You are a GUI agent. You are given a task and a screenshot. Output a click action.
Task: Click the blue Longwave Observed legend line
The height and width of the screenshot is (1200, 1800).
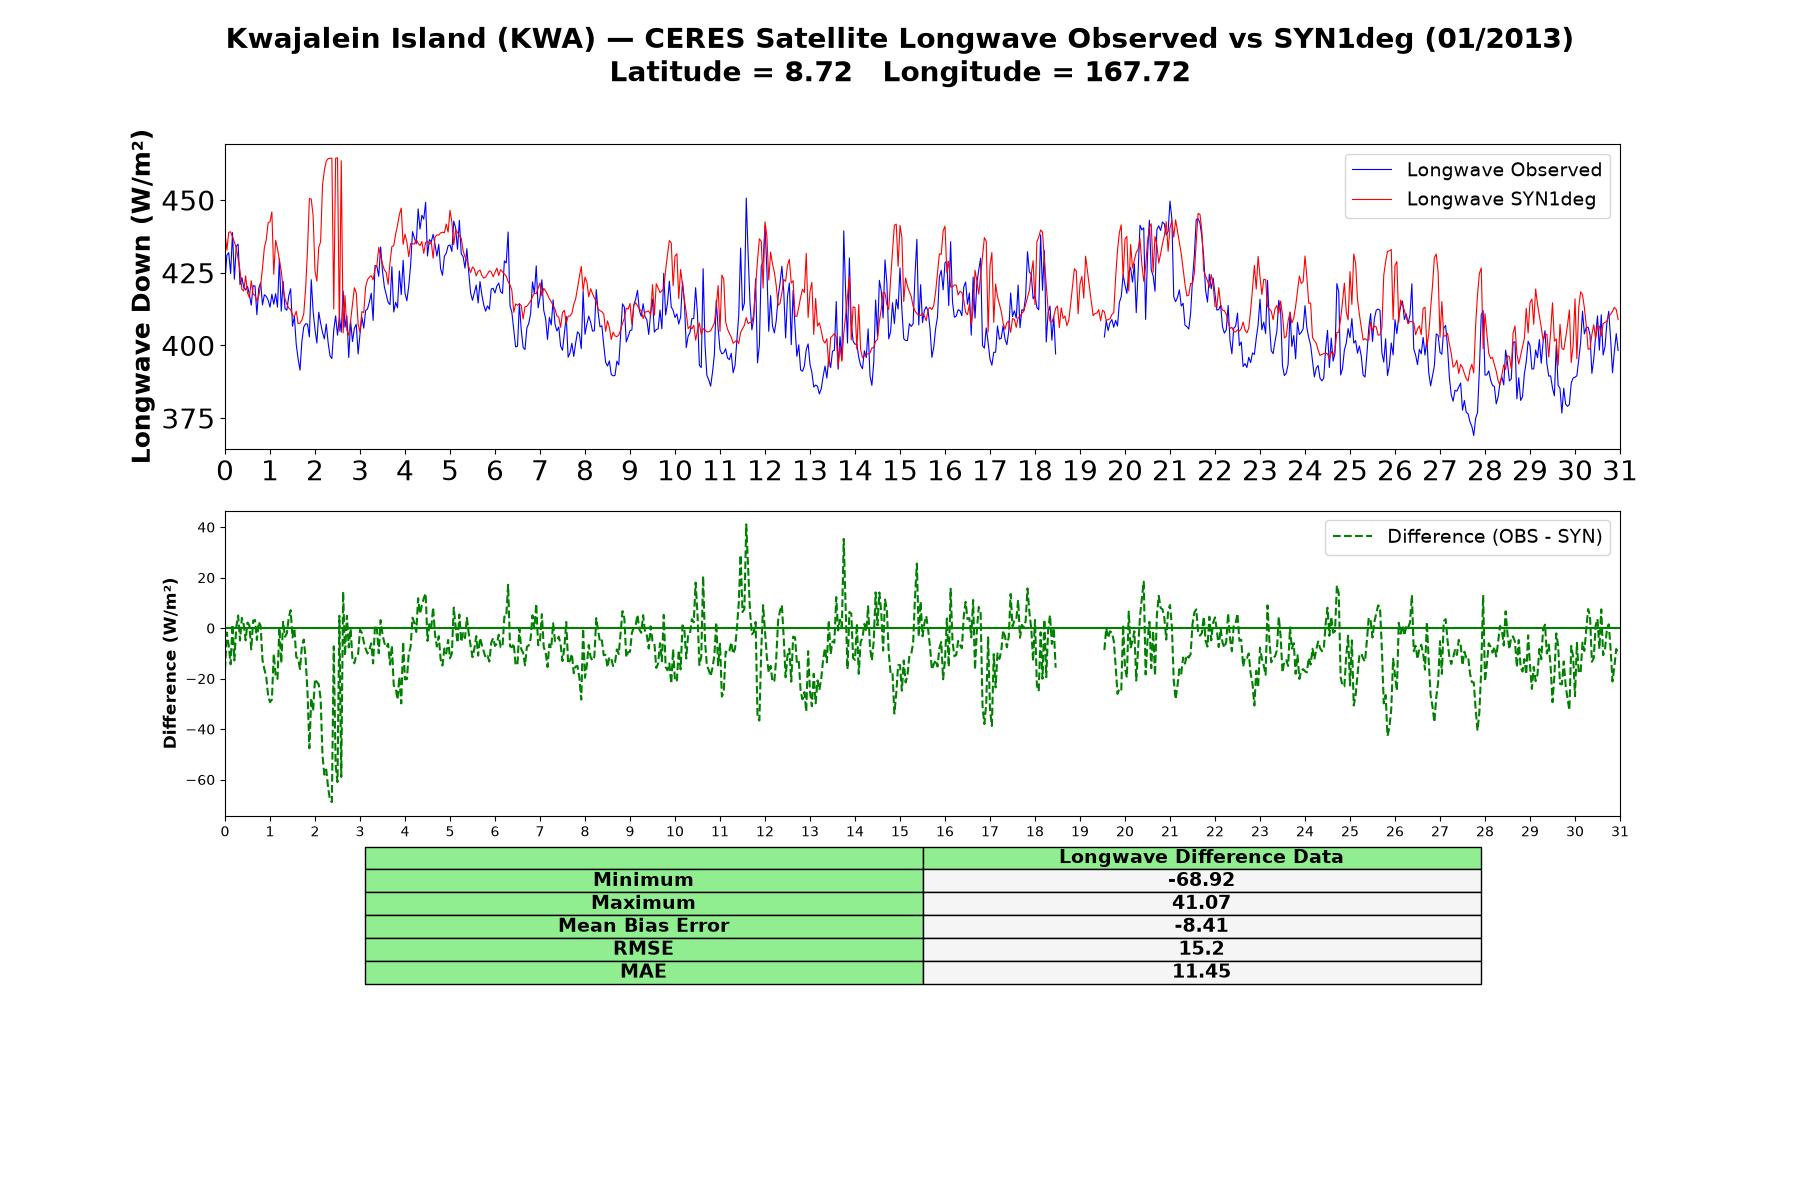1372,170
